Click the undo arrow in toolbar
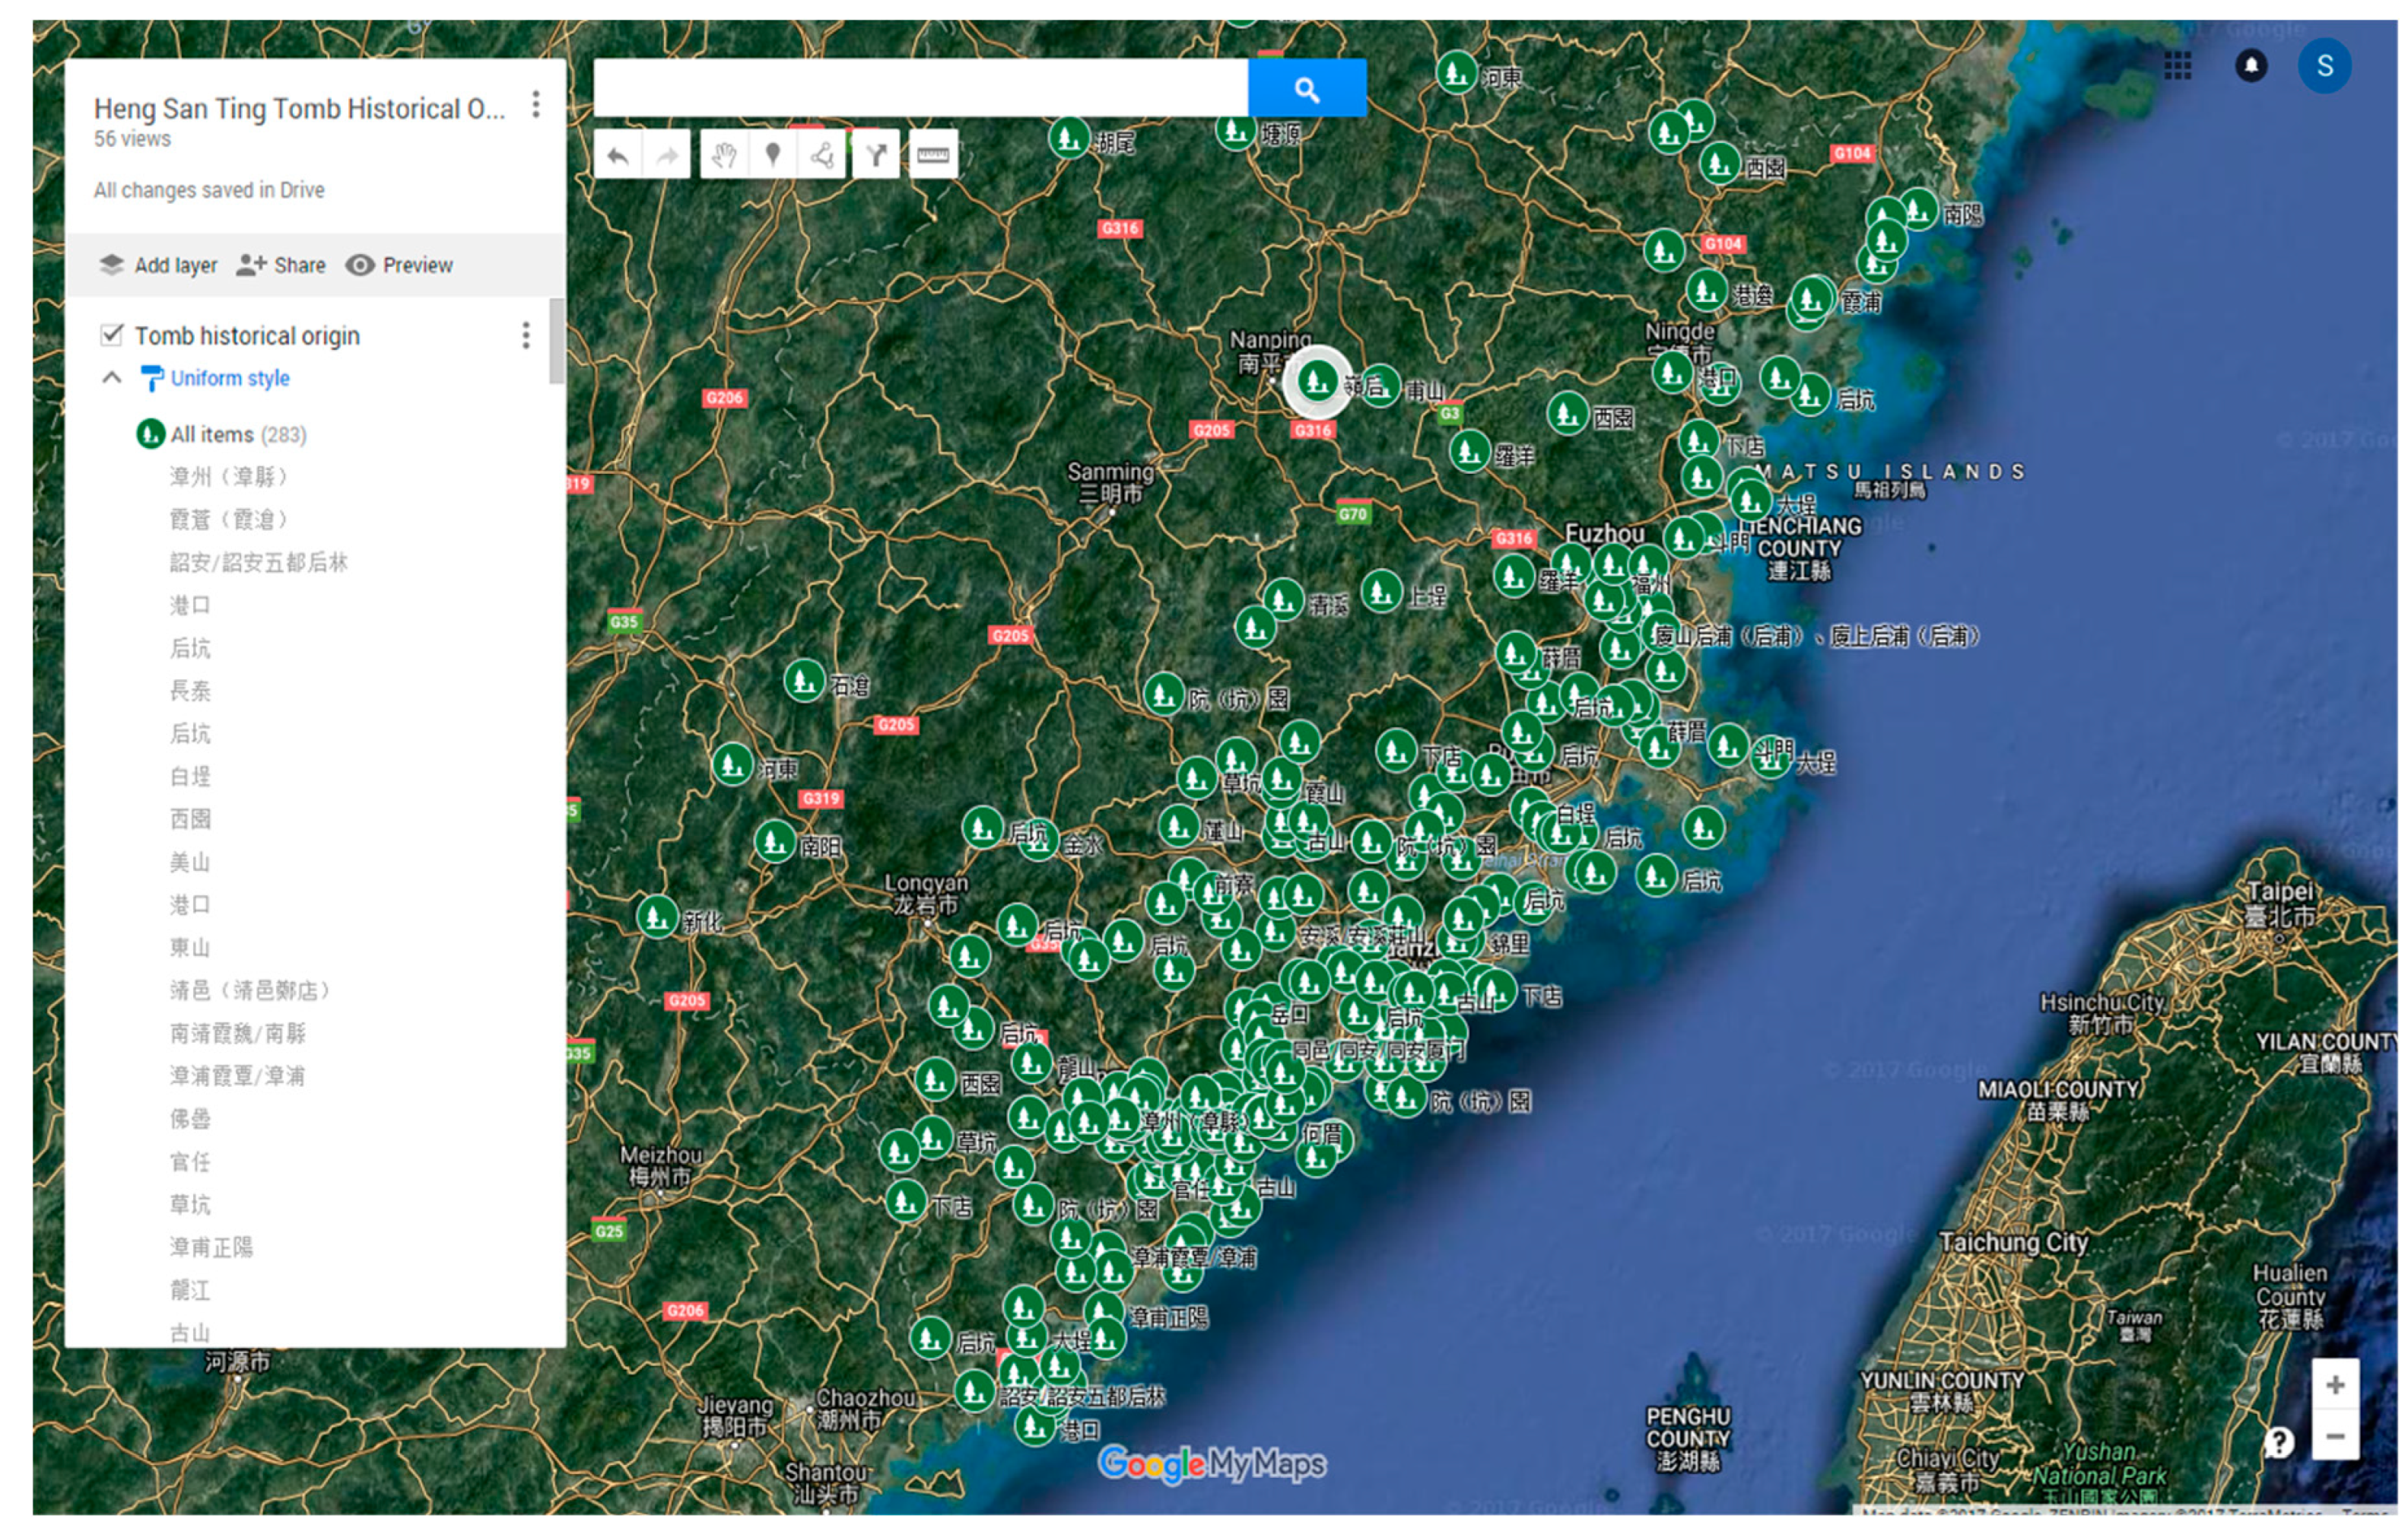This screenshot has width=2408, height=1538. pos(618,155)
